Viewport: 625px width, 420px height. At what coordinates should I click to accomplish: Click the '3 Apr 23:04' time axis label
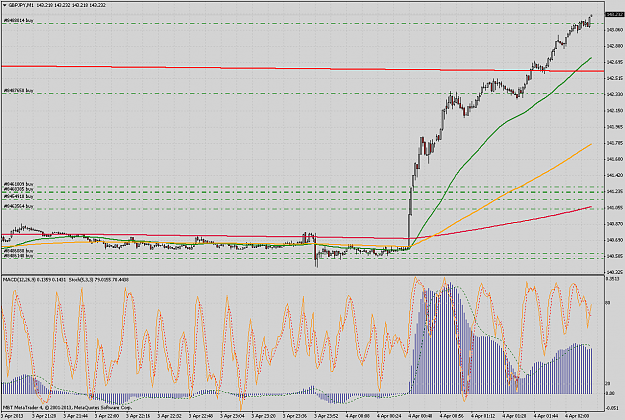[232, 416]
